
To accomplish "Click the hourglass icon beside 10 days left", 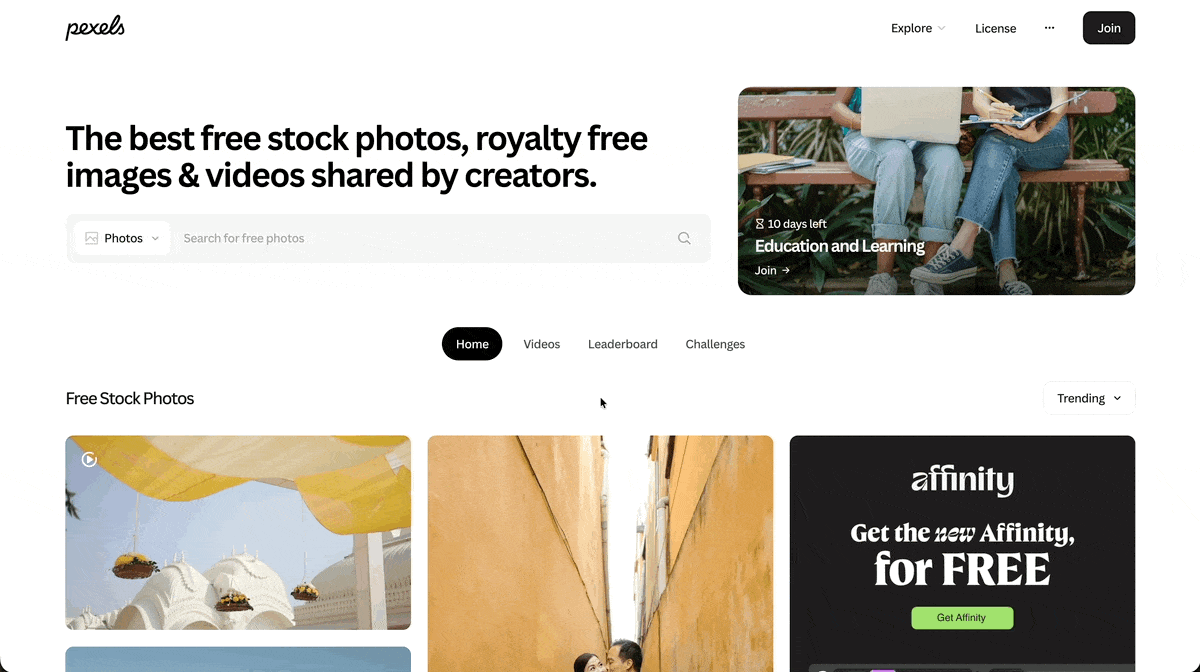I will coord(760,224).
